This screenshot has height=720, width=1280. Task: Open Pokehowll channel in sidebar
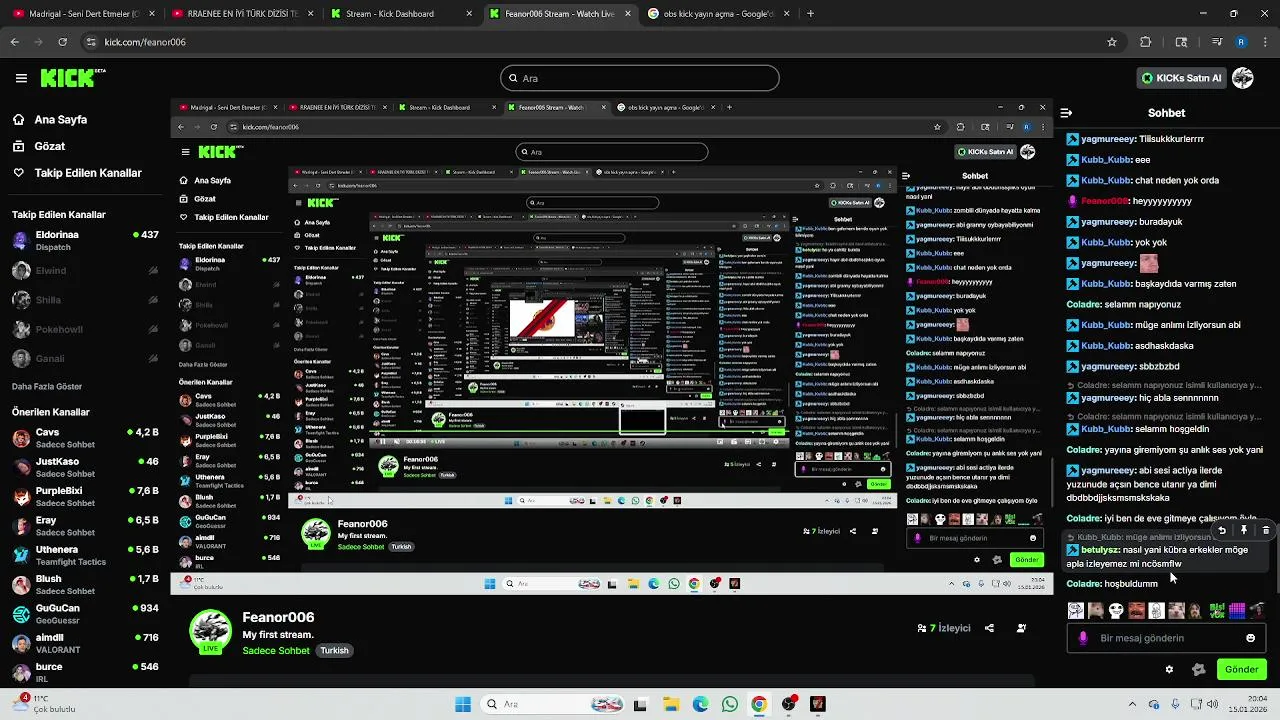[85, 329]
